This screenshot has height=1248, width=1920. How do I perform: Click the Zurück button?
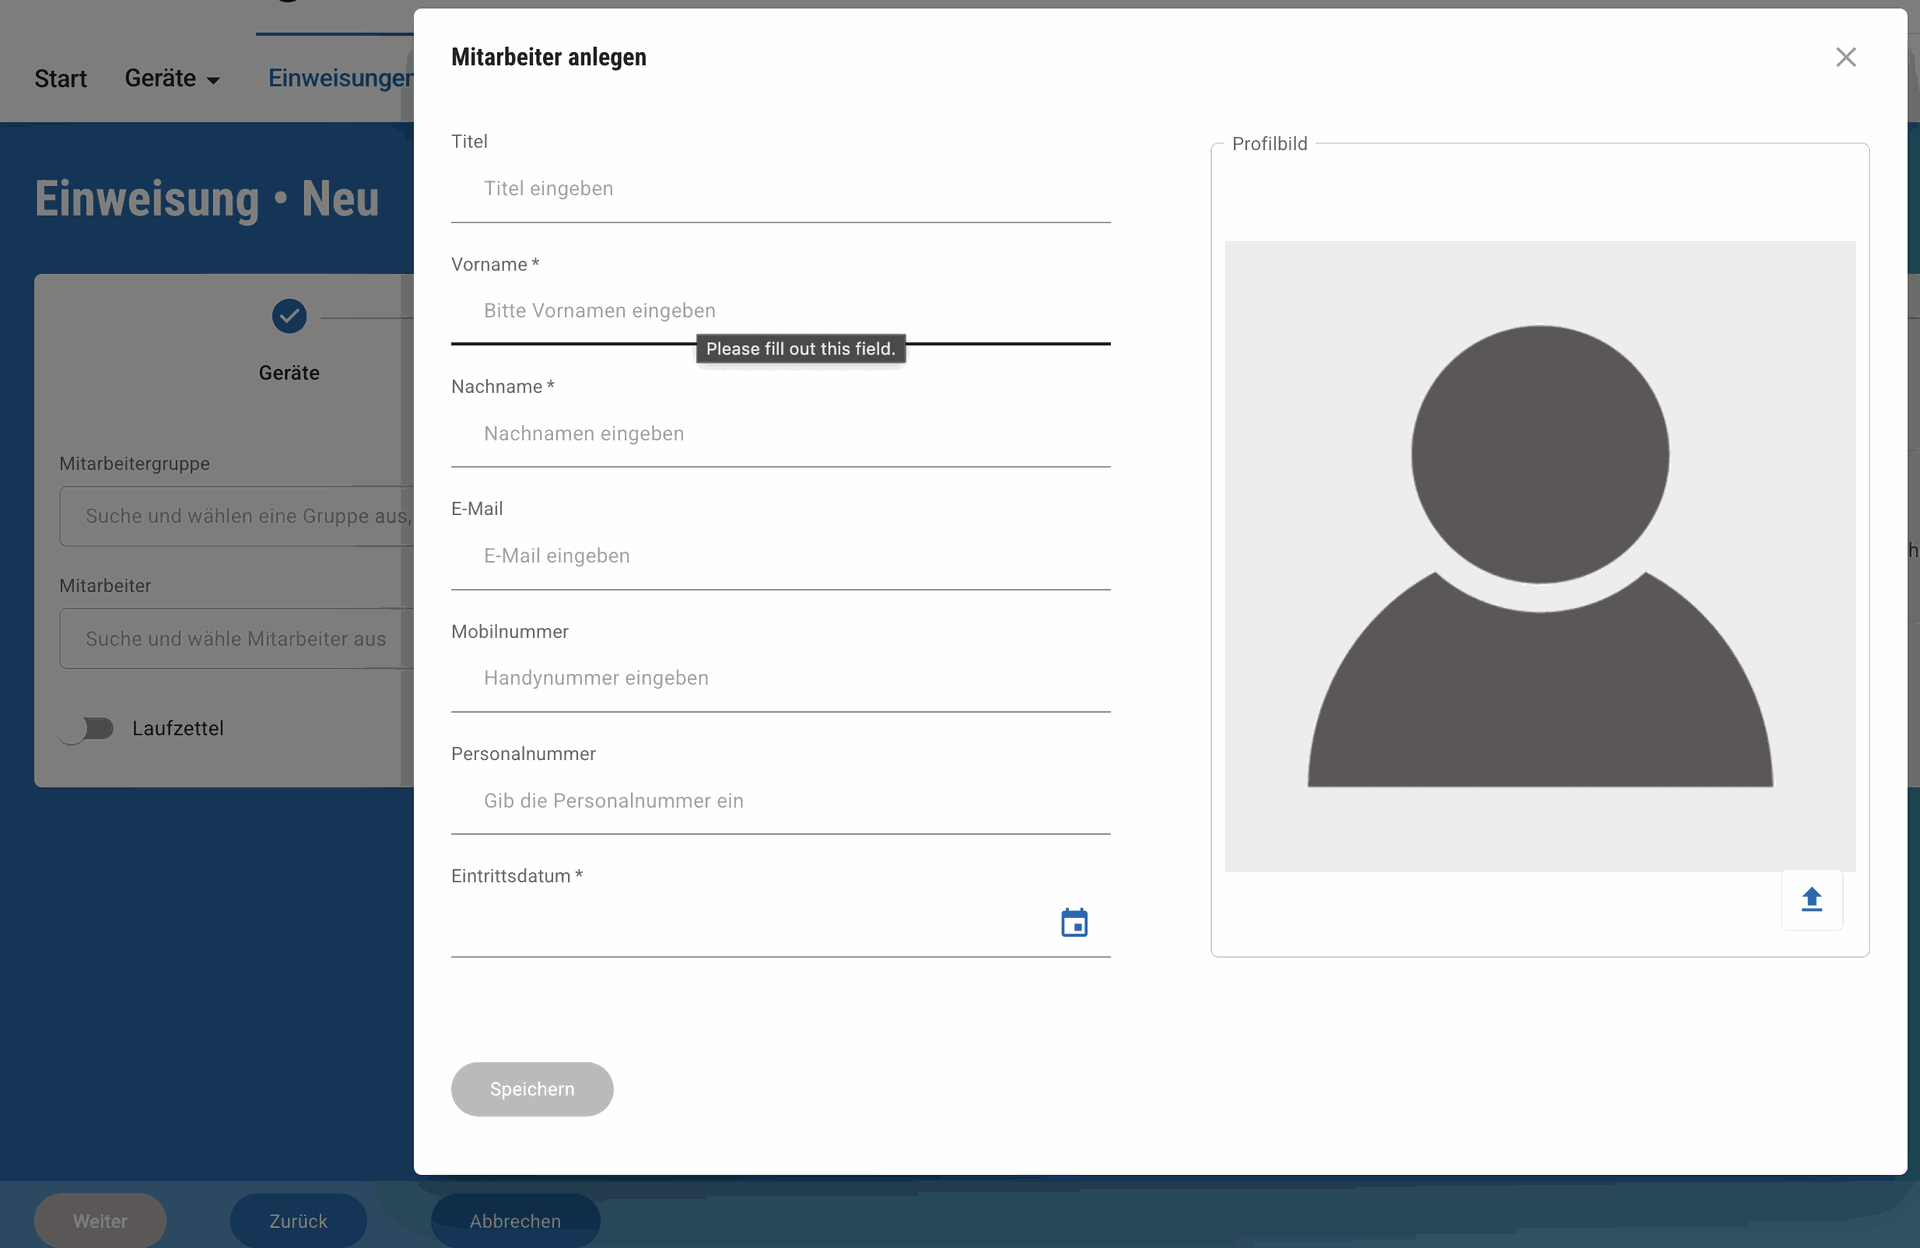[298, 1221]
